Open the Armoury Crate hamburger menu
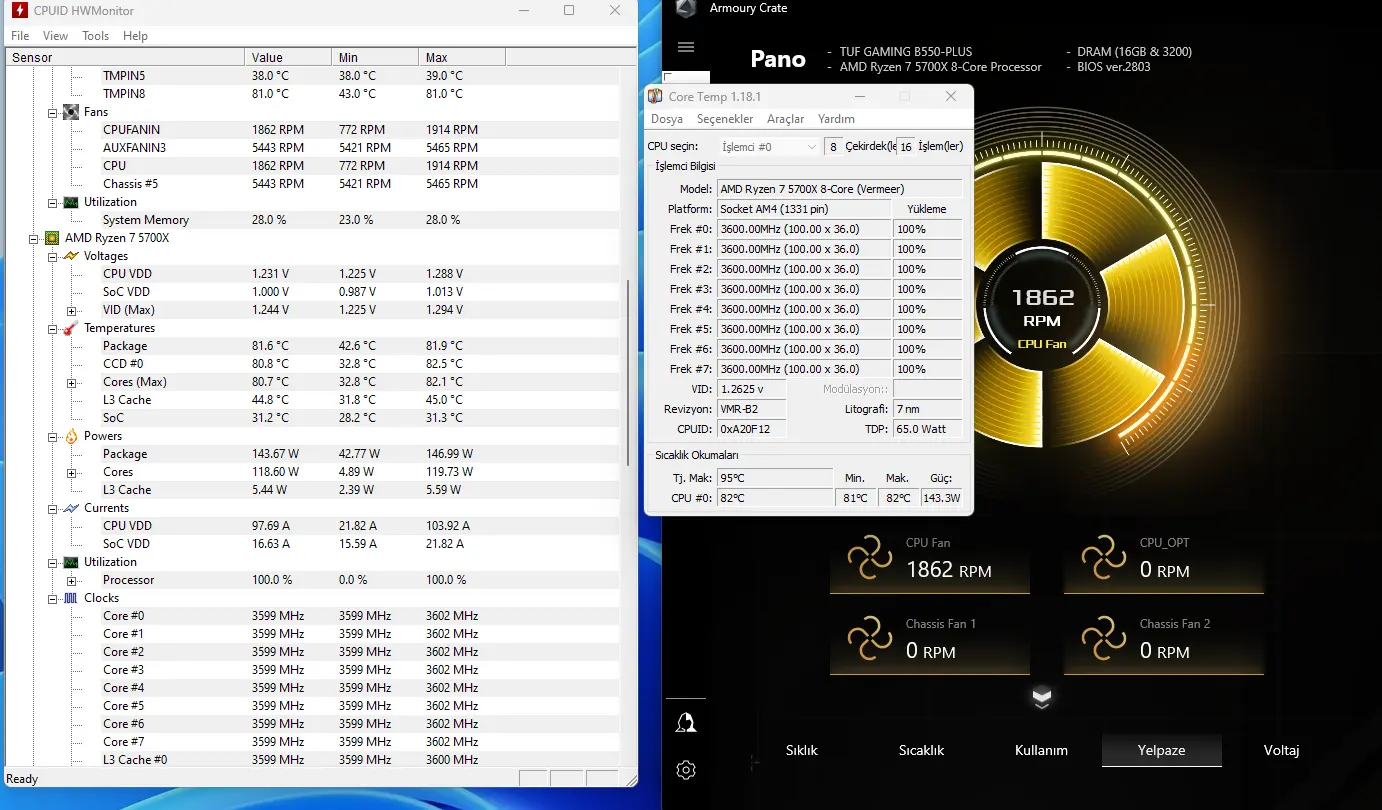 pyautogui.click(x=686, y=47)
